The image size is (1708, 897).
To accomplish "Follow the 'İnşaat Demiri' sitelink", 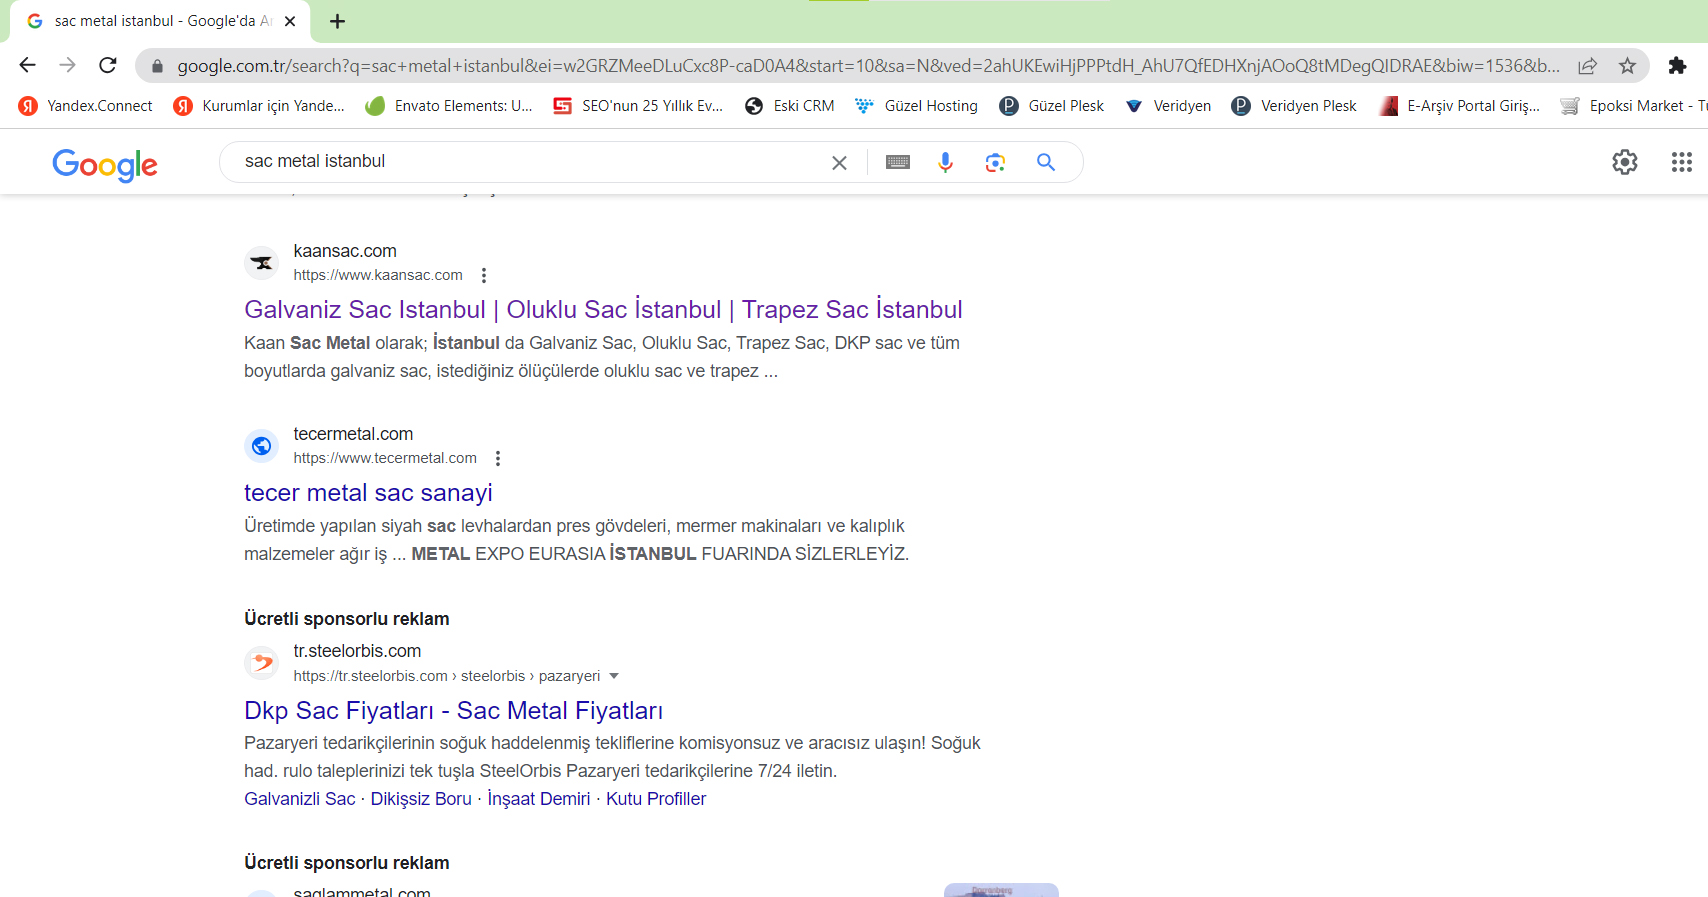I will coord(539,799).
